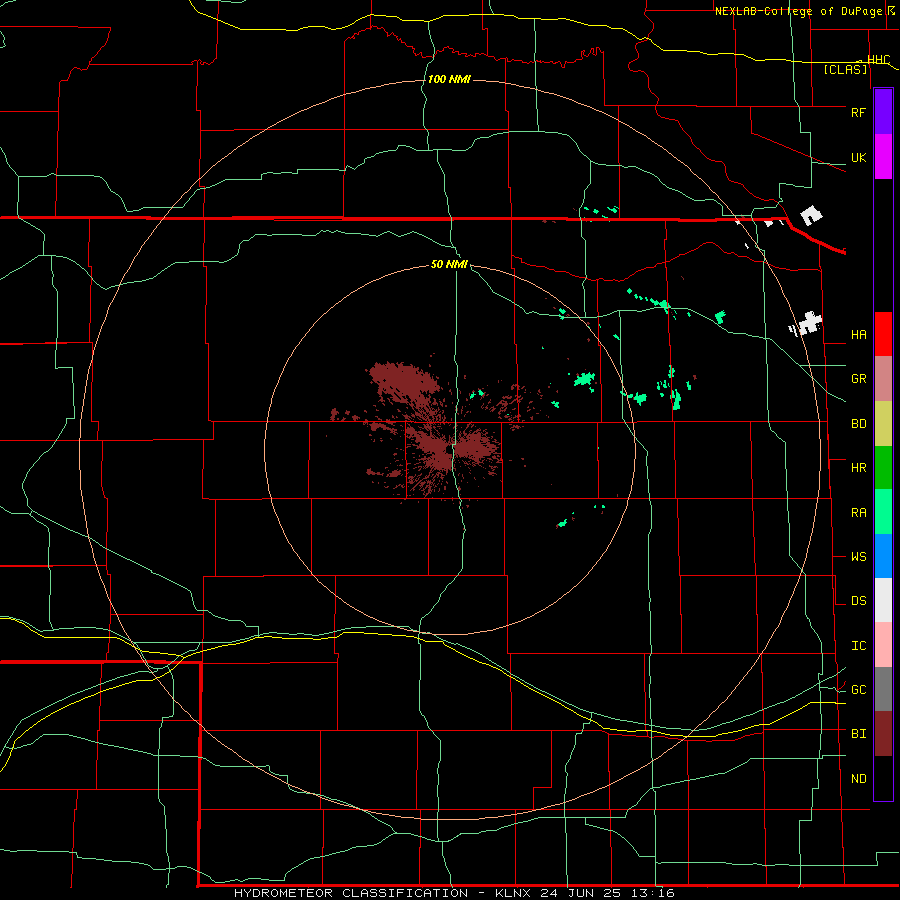
Task: Click the '[CLAS]' units label
Action: click(845, 69)
